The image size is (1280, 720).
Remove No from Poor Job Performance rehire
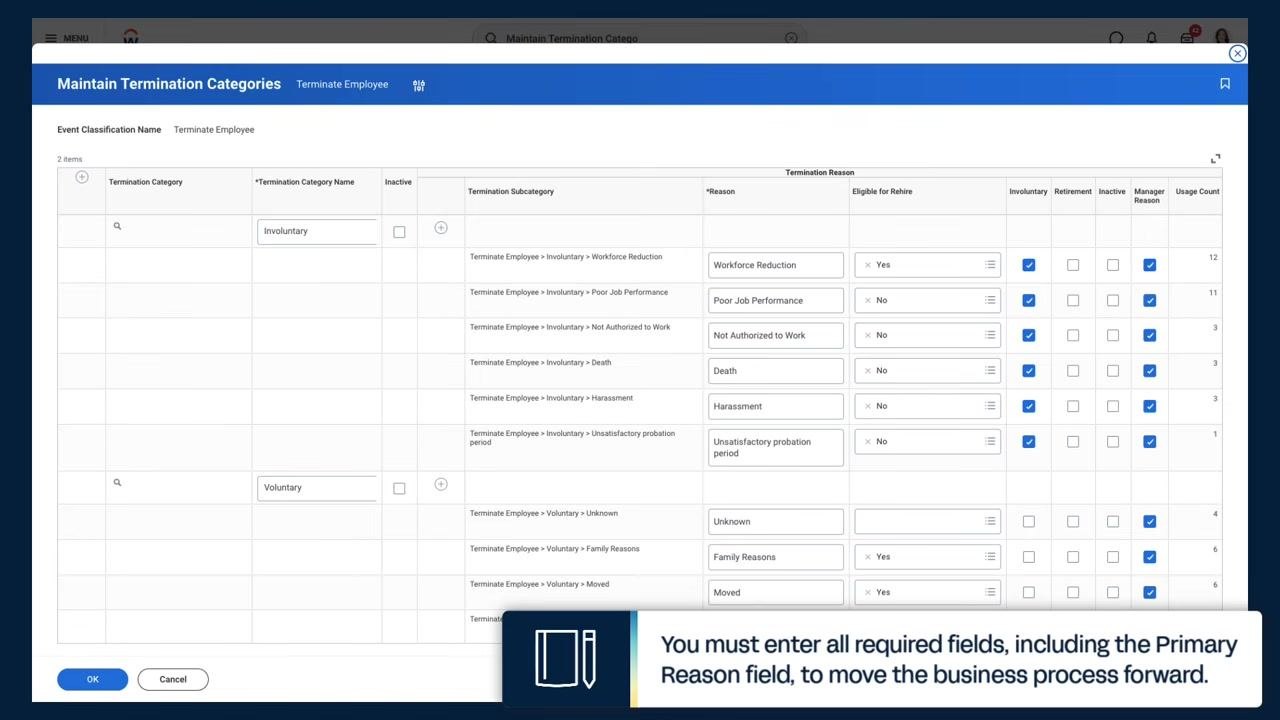[x=868, y=300]
